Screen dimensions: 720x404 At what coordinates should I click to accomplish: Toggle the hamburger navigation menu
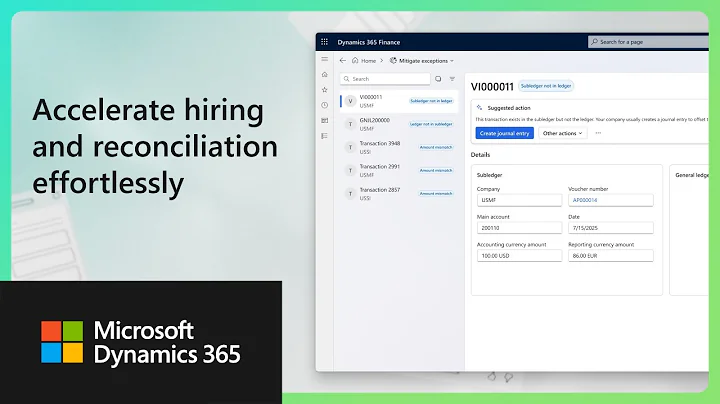coord(325,59)
